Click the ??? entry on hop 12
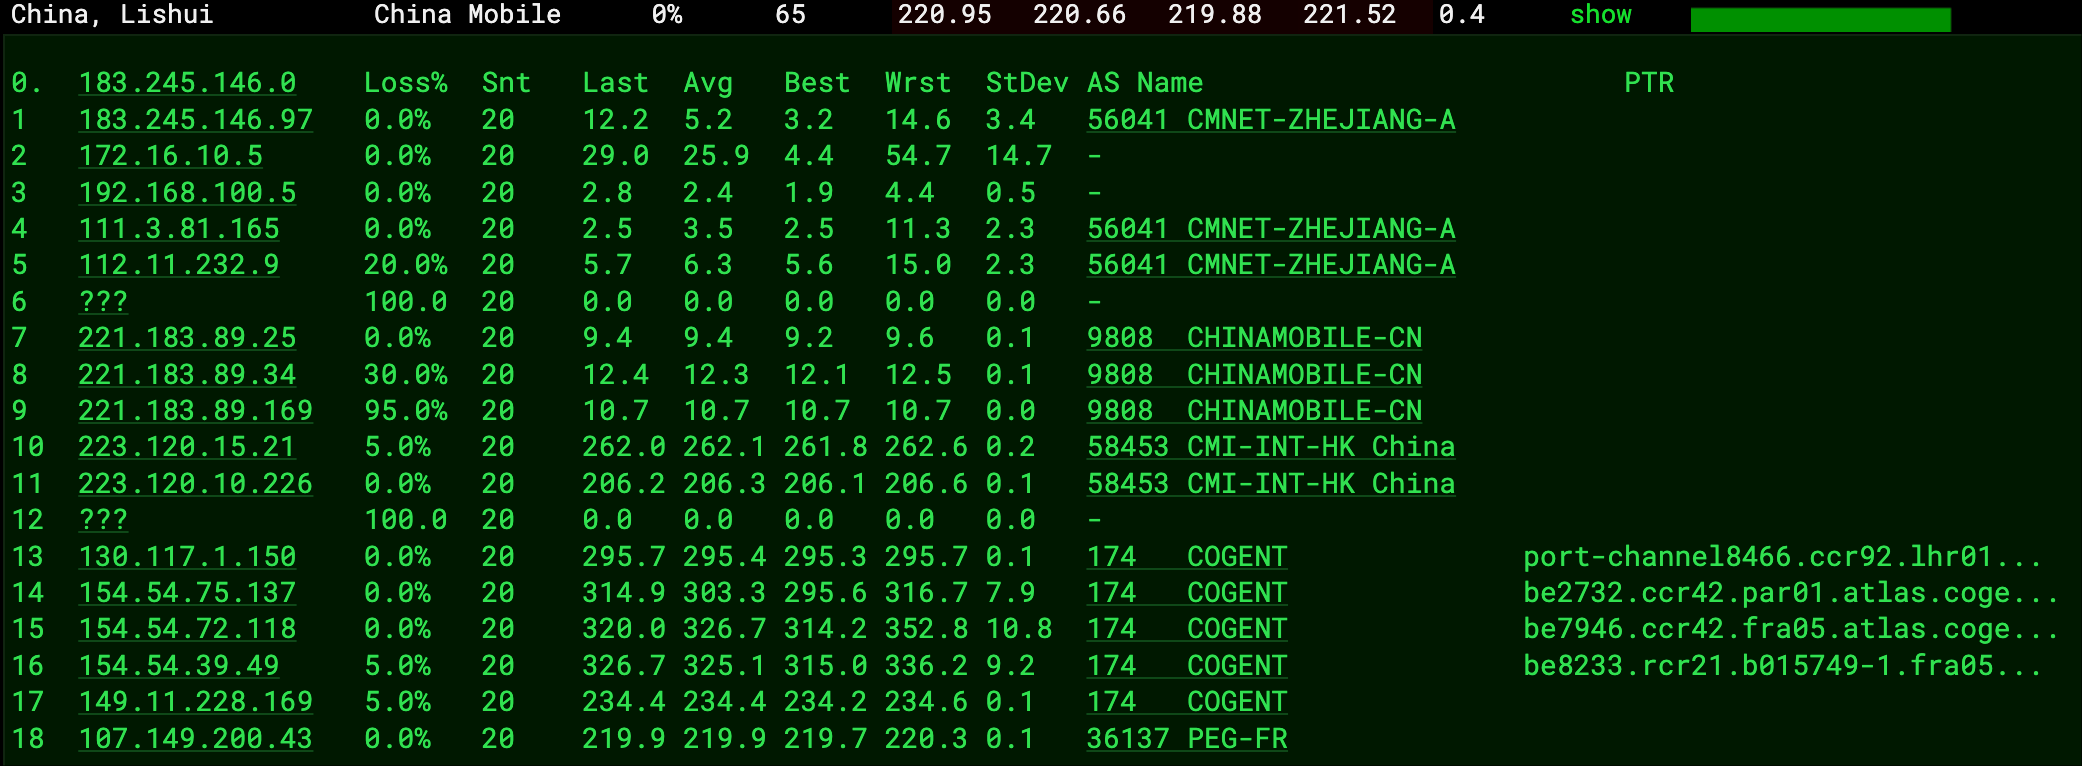This screenshot has width=2082, height=766. [103, 520]
